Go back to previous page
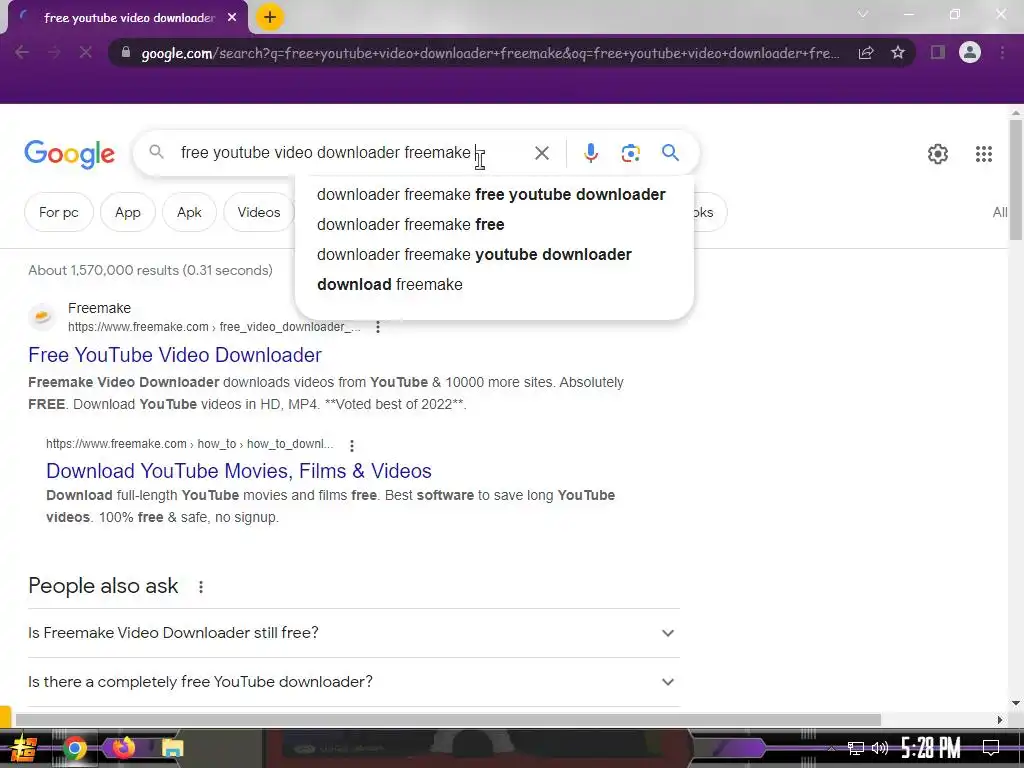Screen dimensions: 1024x768 (x=22, y=52)
